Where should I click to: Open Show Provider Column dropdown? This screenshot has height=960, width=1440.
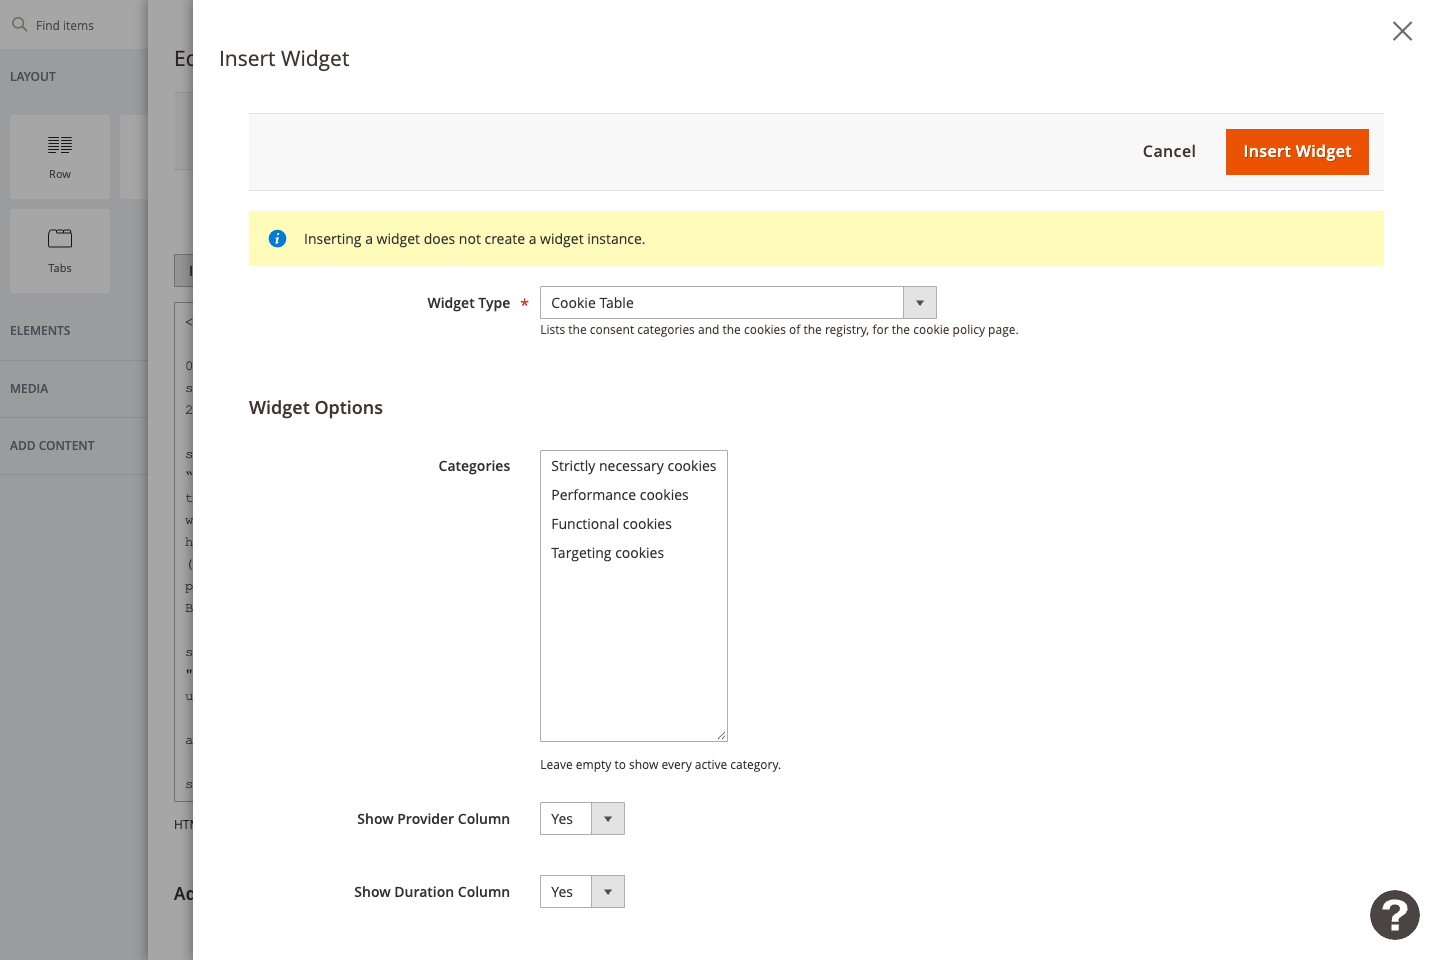582,819
